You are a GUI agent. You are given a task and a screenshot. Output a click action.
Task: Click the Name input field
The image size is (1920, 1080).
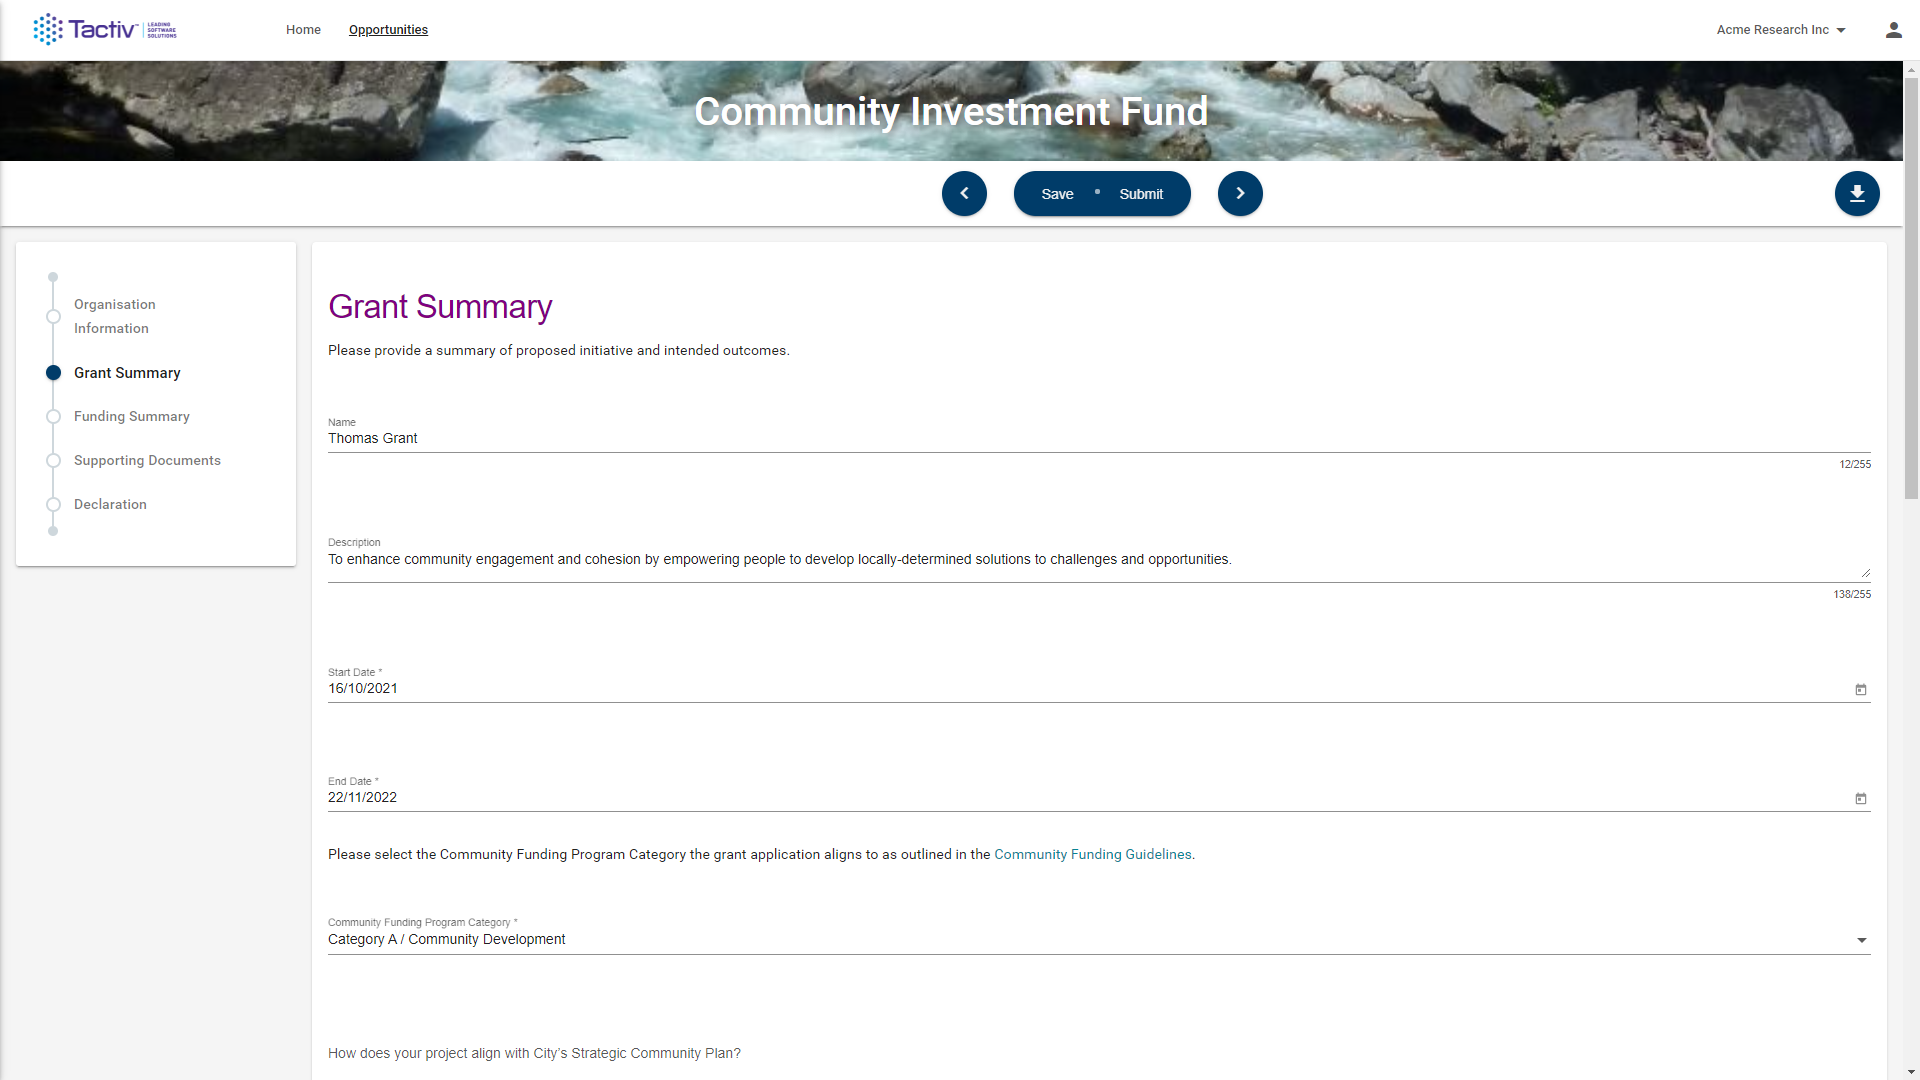coord(1098,438)
